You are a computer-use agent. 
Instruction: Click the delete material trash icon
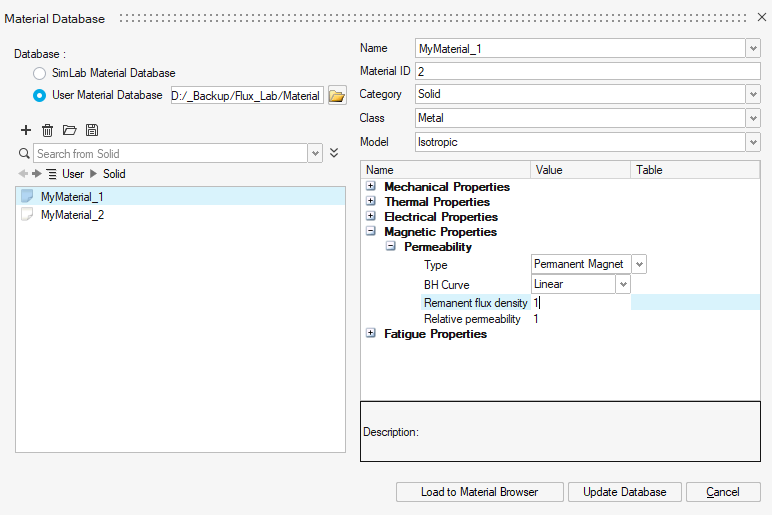tap(47, 131)
